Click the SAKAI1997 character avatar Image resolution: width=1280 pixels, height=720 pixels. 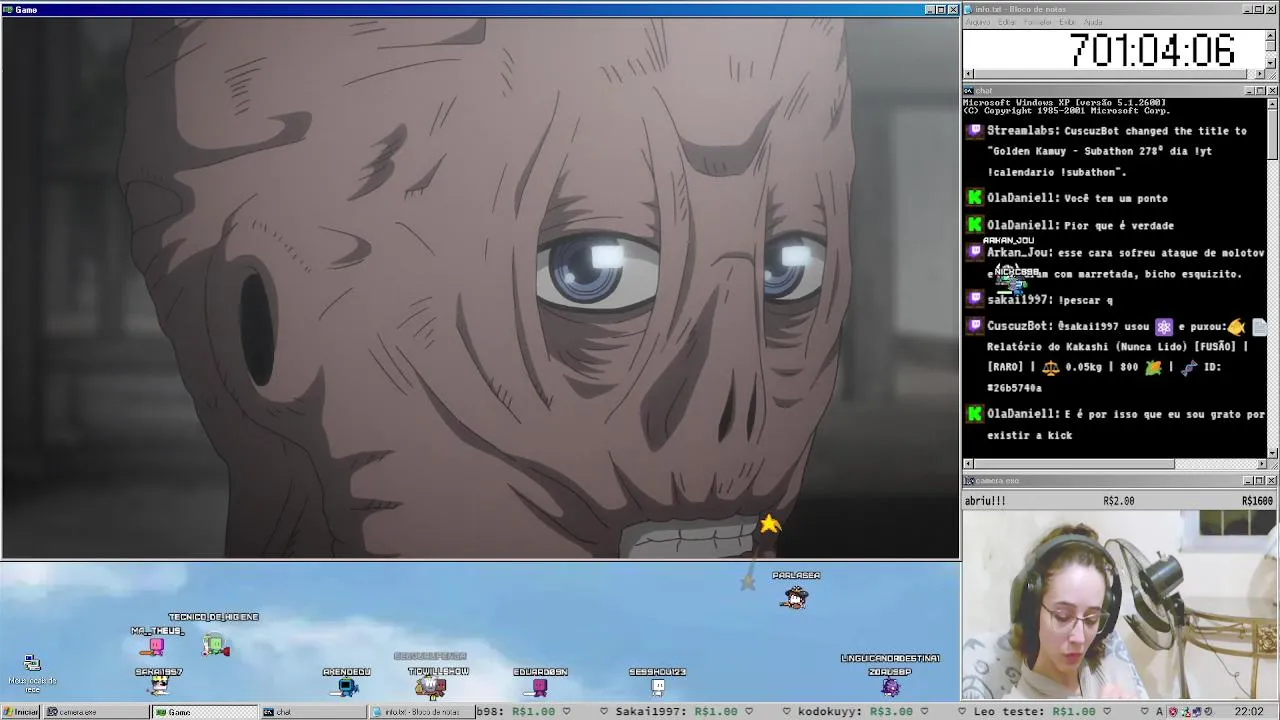point(159,685)
